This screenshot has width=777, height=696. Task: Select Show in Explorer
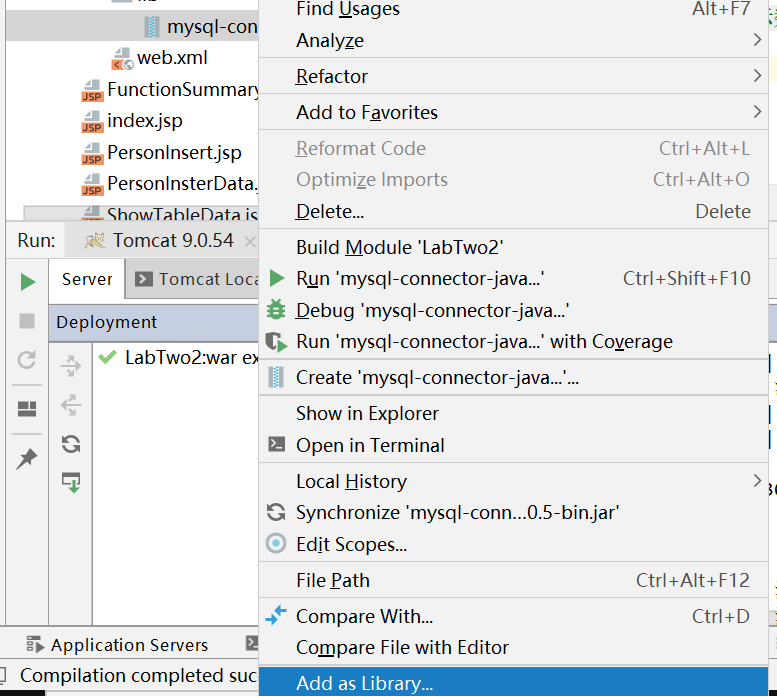[513, 414]
